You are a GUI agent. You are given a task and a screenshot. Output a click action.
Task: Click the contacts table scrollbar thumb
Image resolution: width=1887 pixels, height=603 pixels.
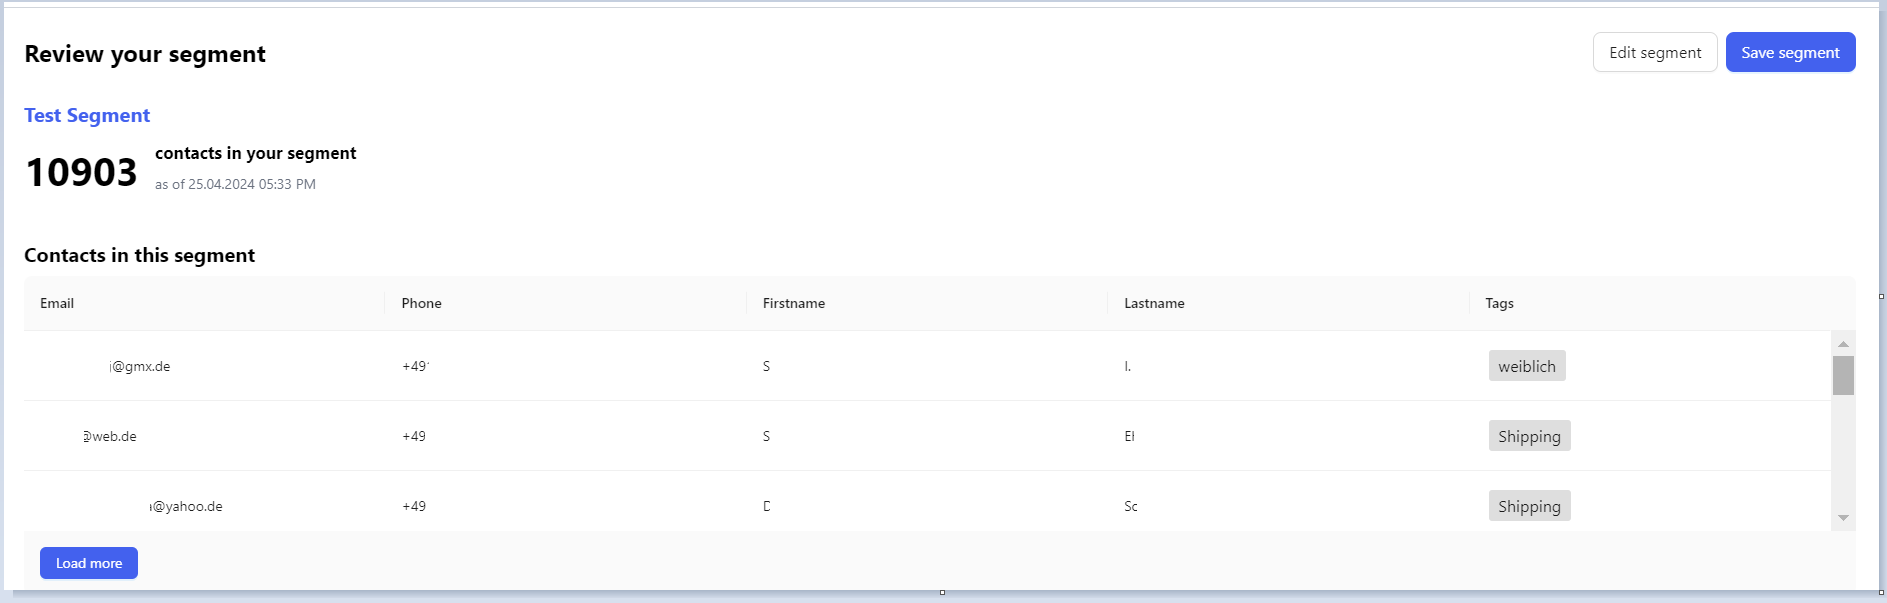pos(1843,376)
